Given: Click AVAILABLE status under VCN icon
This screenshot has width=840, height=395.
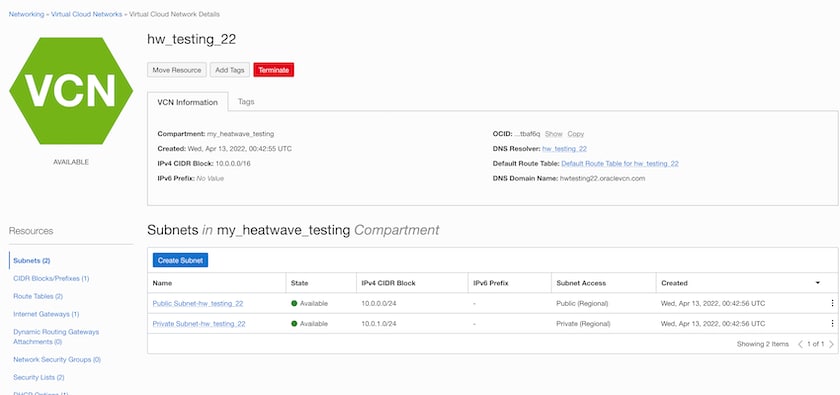Looking at the screenshot, I should [x=71, y=162].
